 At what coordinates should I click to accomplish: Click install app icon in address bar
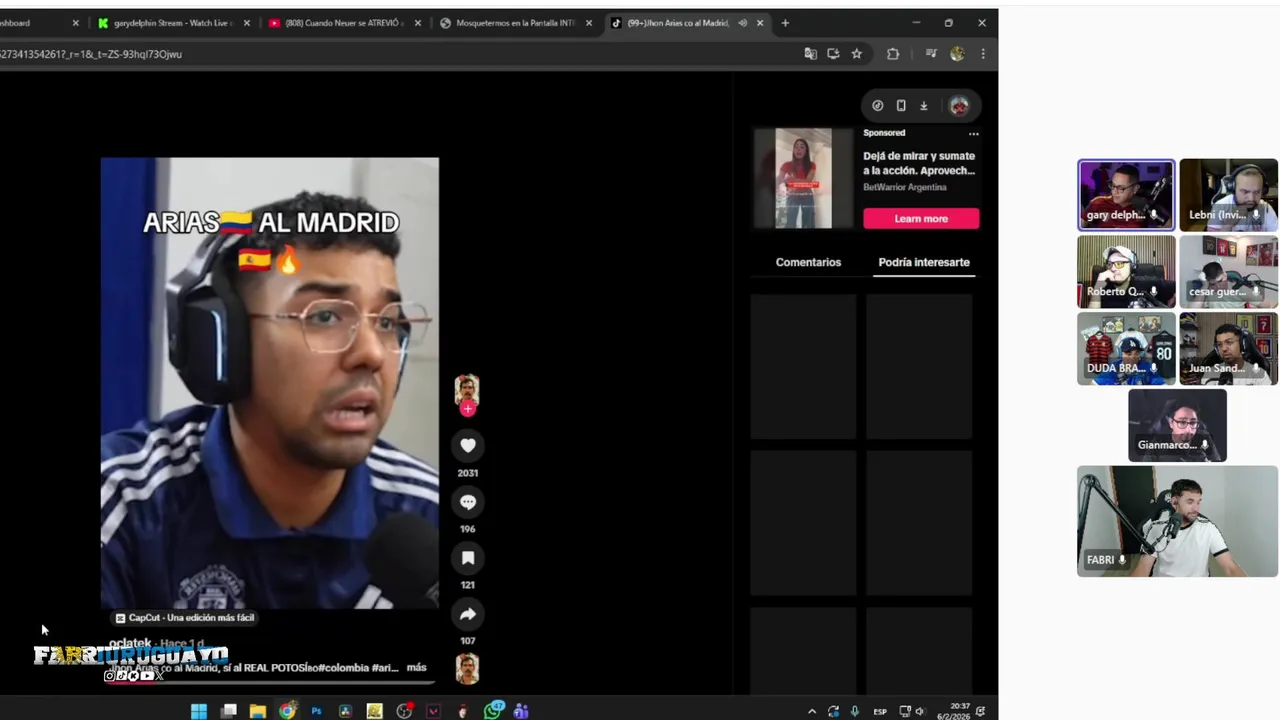coord(833,54)
